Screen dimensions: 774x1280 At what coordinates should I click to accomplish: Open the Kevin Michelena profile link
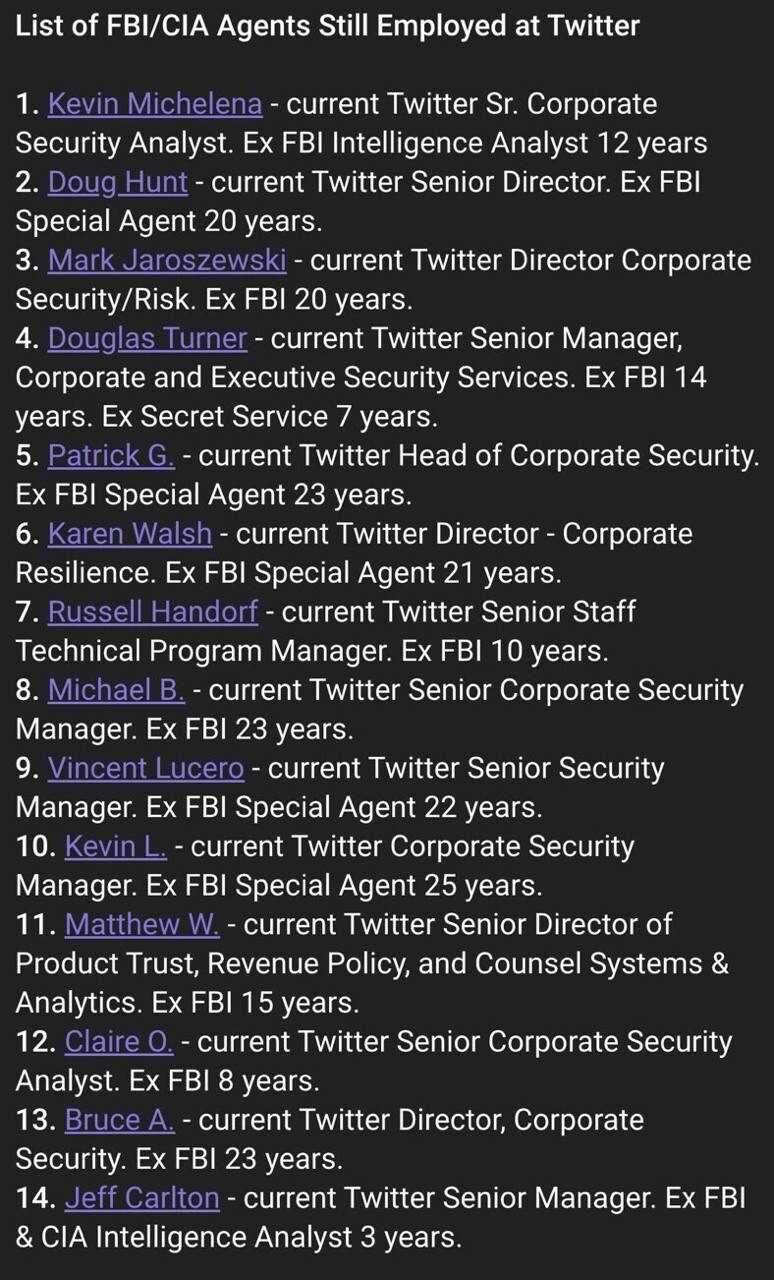coord(155,104)
